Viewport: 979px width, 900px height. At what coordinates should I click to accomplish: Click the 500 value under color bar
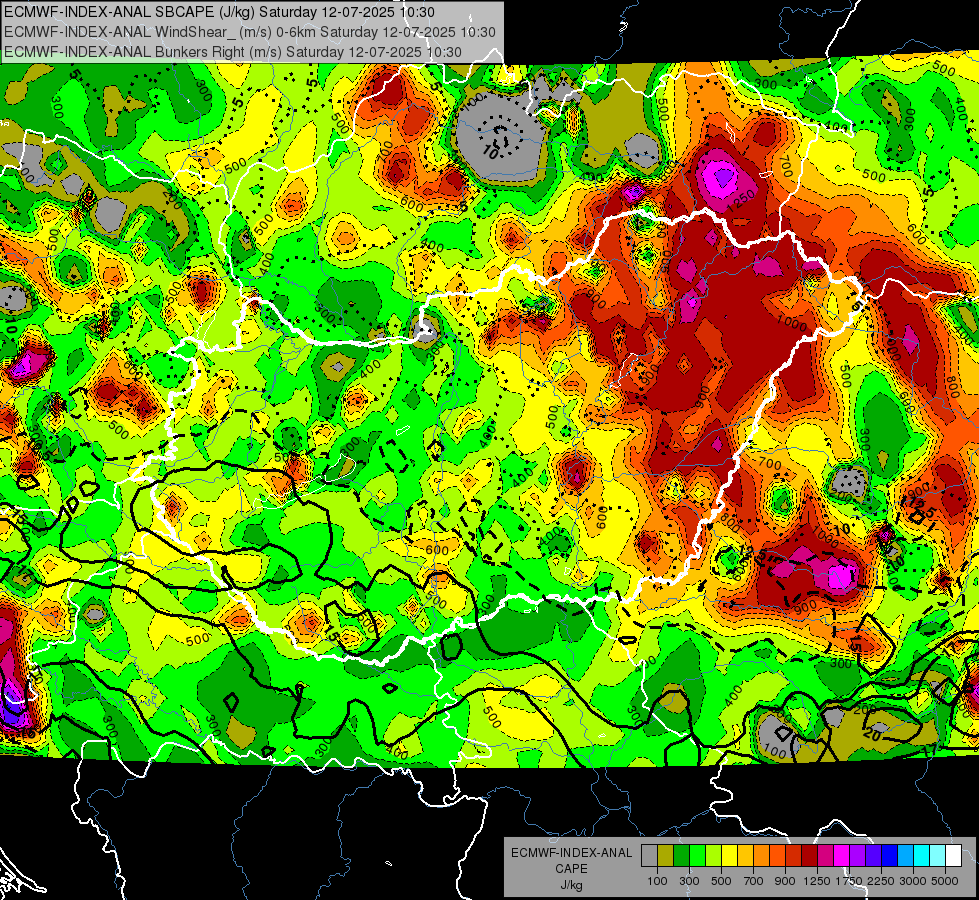pyautogui.click(x=721, y=881)
